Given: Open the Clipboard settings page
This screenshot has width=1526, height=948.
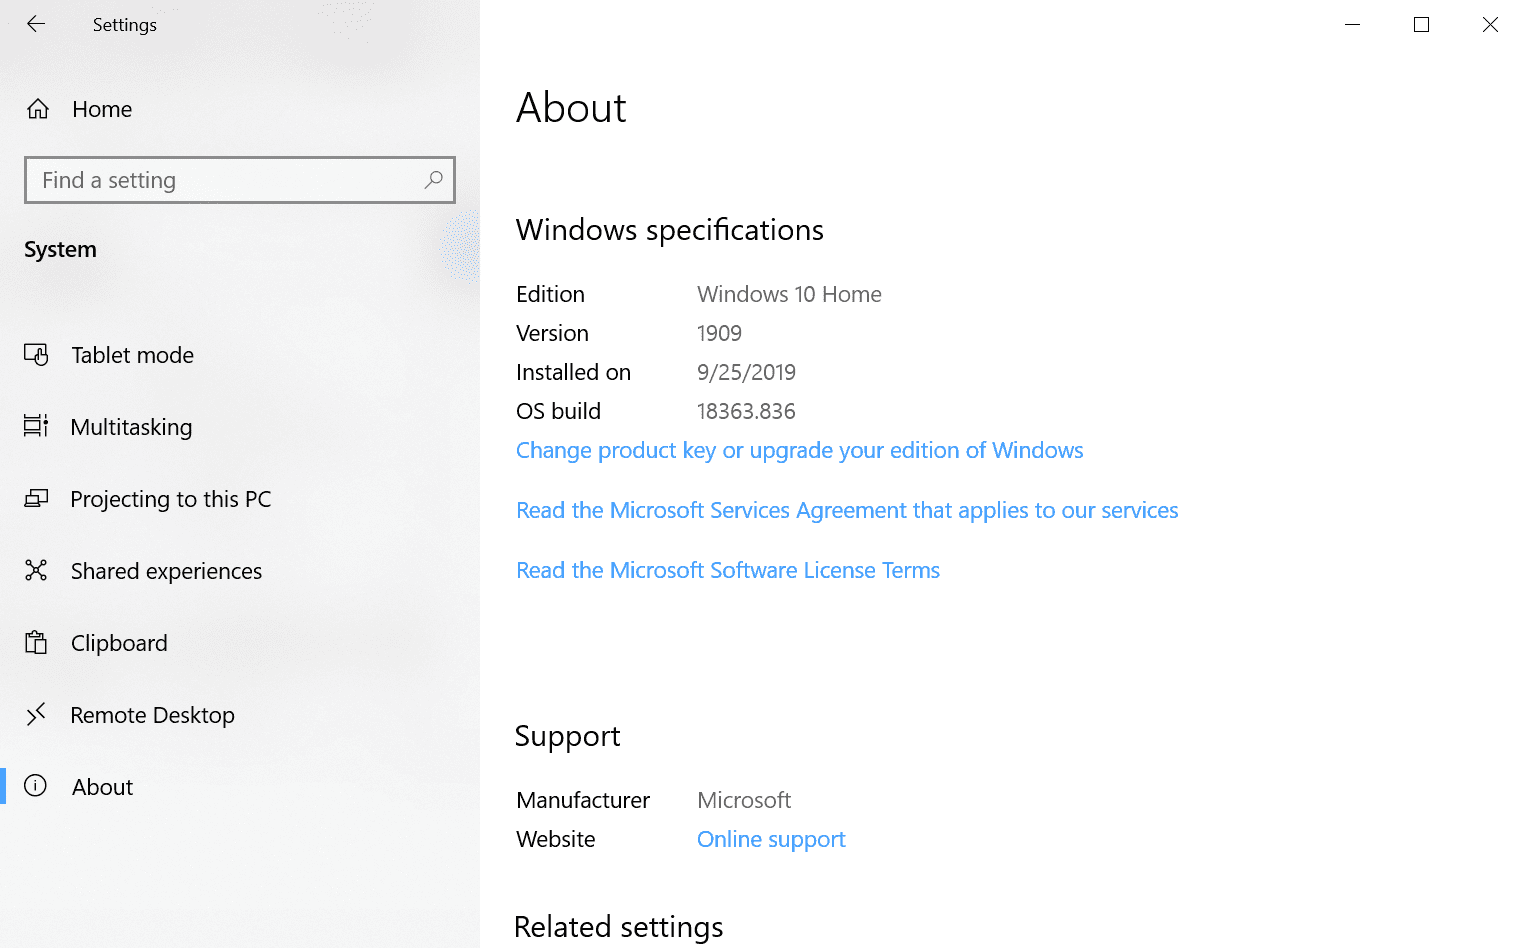Looking at the screenshot, I should pos(119,643).
